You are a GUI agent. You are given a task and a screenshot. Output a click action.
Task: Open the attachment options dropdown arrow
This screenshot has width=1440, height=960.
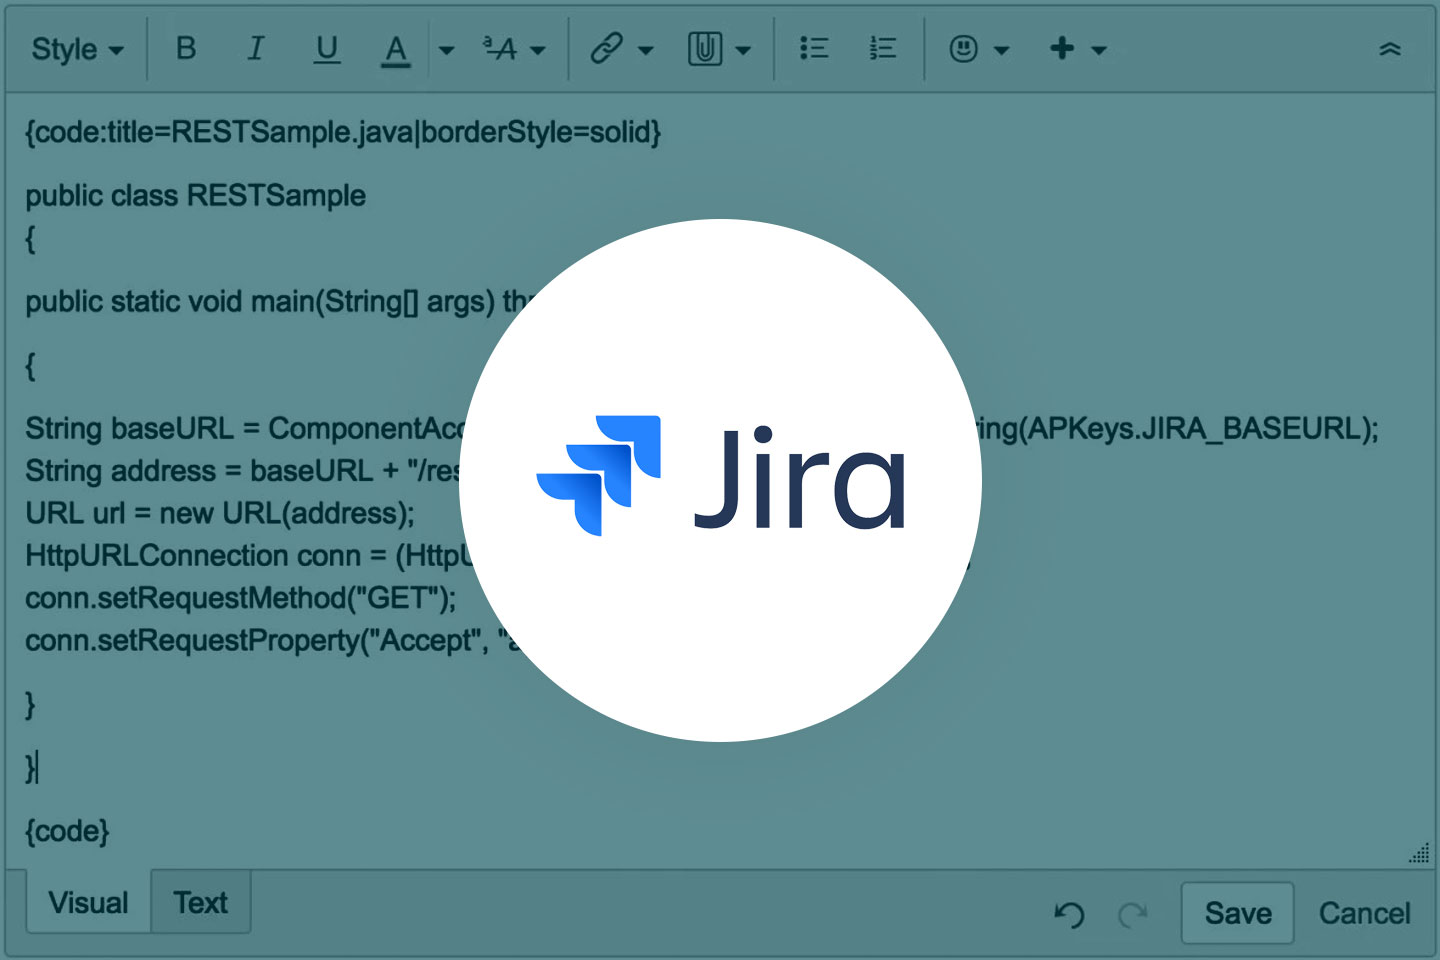[744, 48]
